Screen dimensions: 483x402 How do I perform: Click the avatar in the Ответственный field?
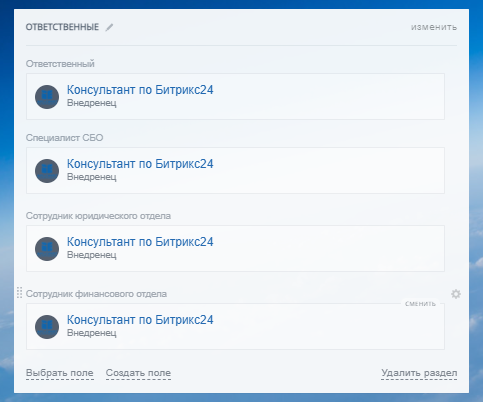47,97
